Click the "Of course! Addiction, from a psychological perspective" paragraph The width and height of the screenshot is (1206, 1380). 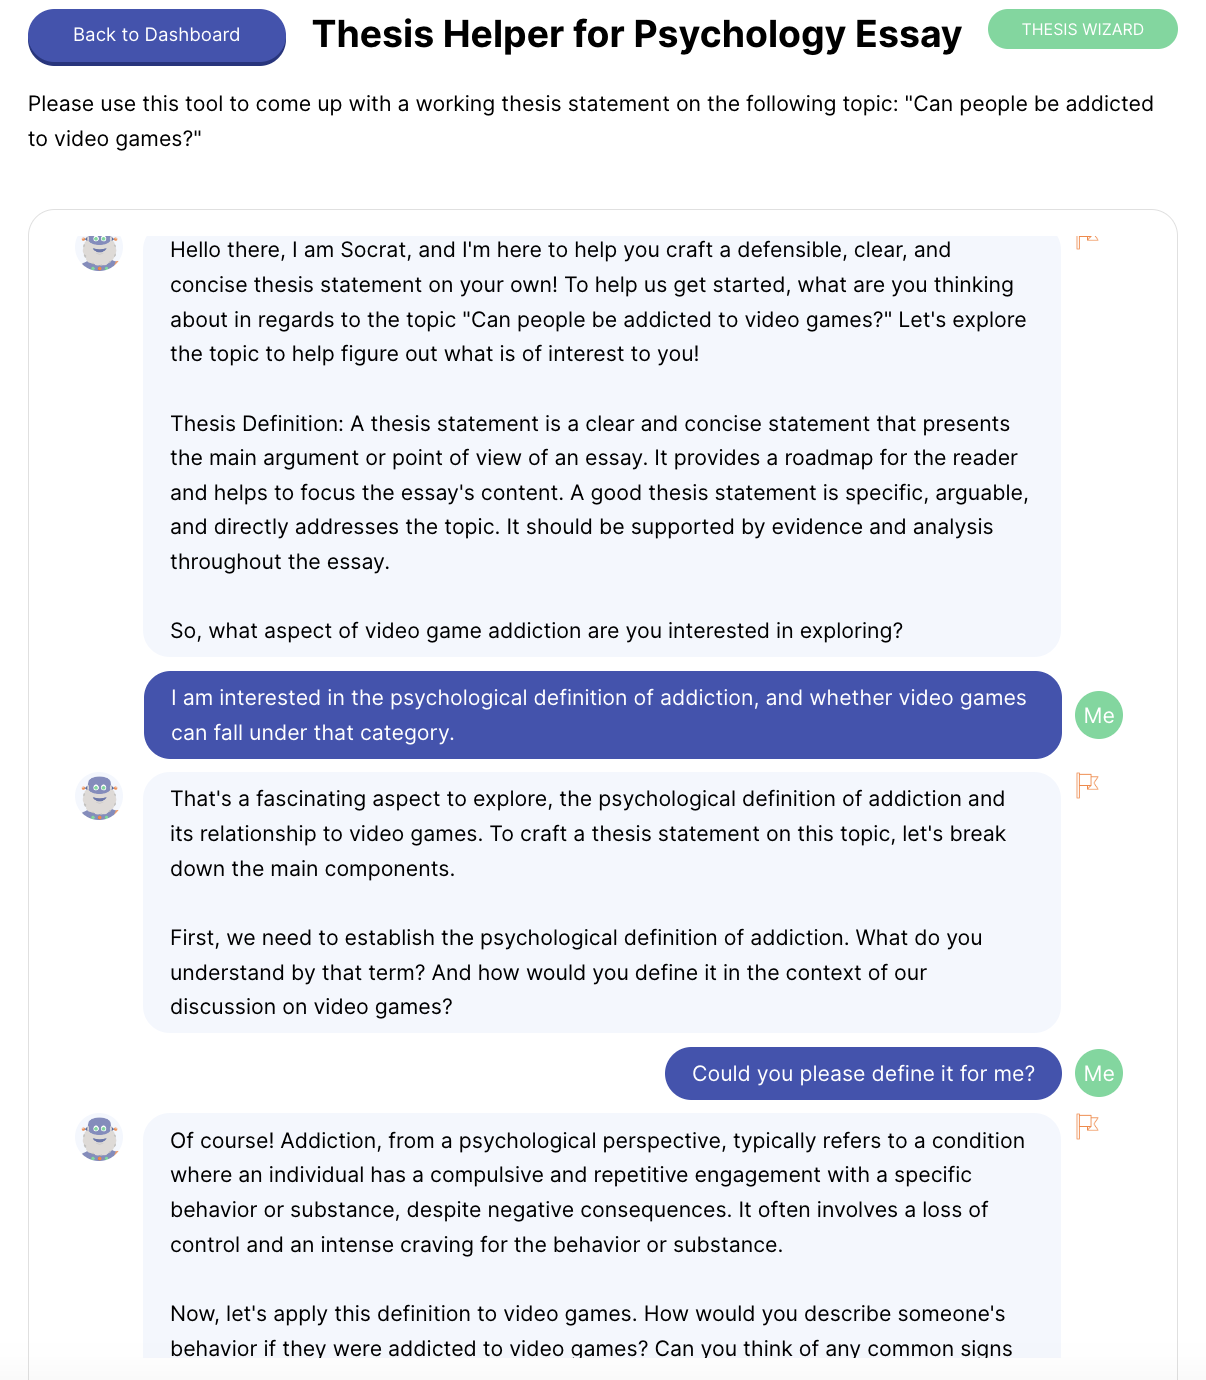(598, 1192)
